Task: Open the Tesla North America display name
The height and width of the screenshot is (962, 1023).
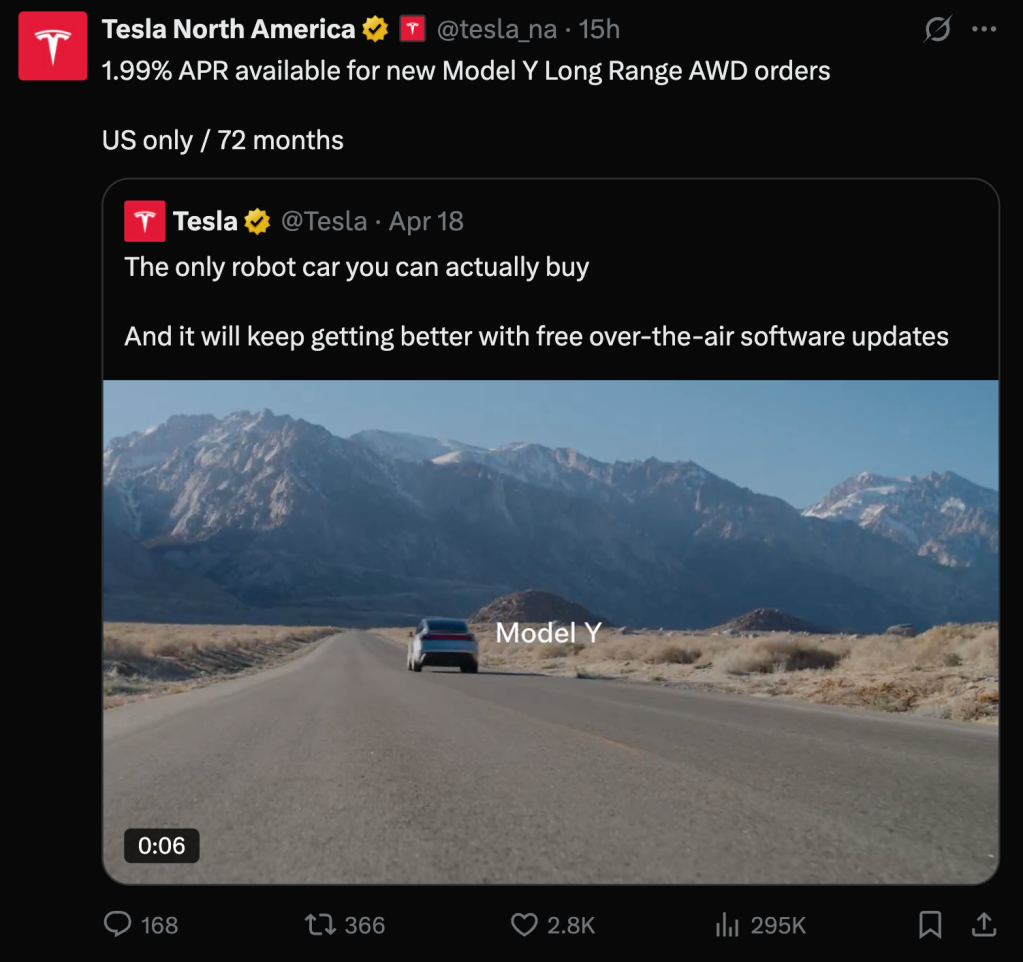Action: 228,30
